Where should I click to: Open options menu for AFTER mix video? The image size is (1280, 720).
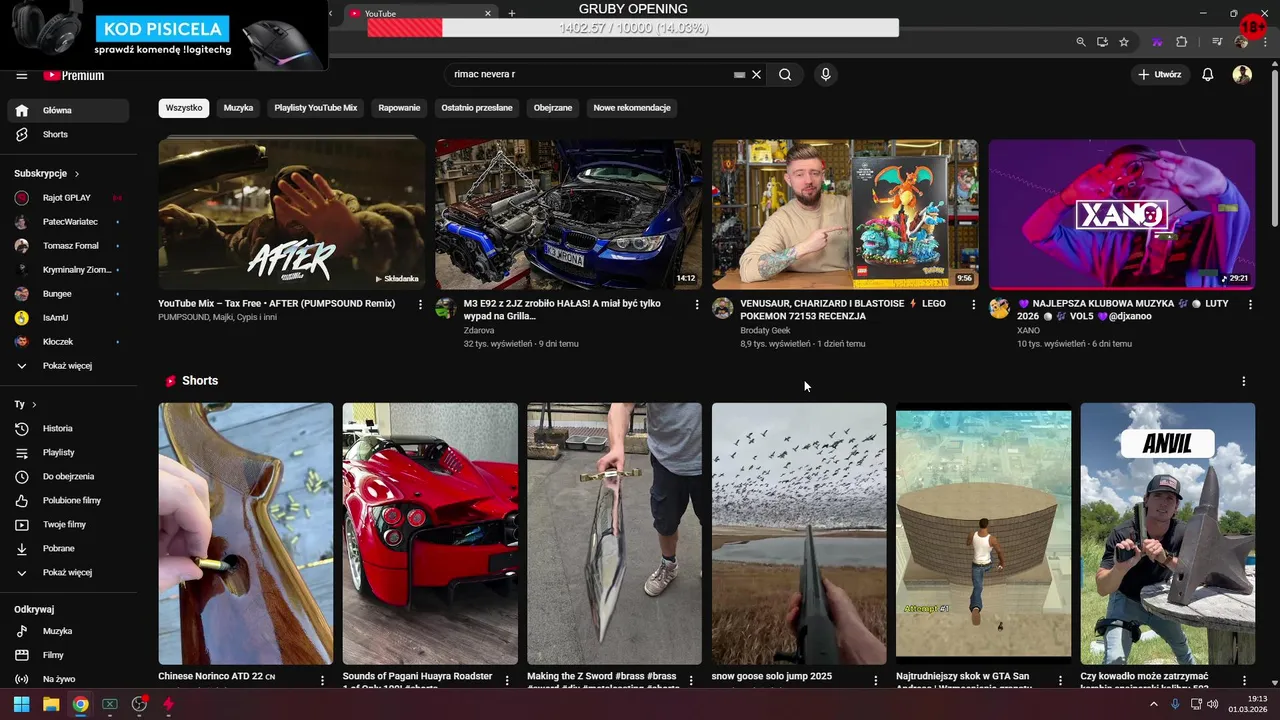420,304
